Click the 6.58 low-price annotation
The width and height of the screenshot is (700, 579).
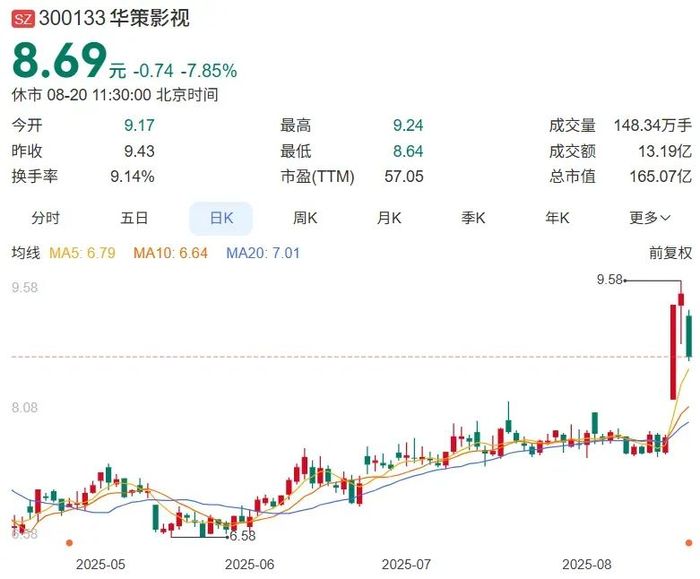[243, 535]
